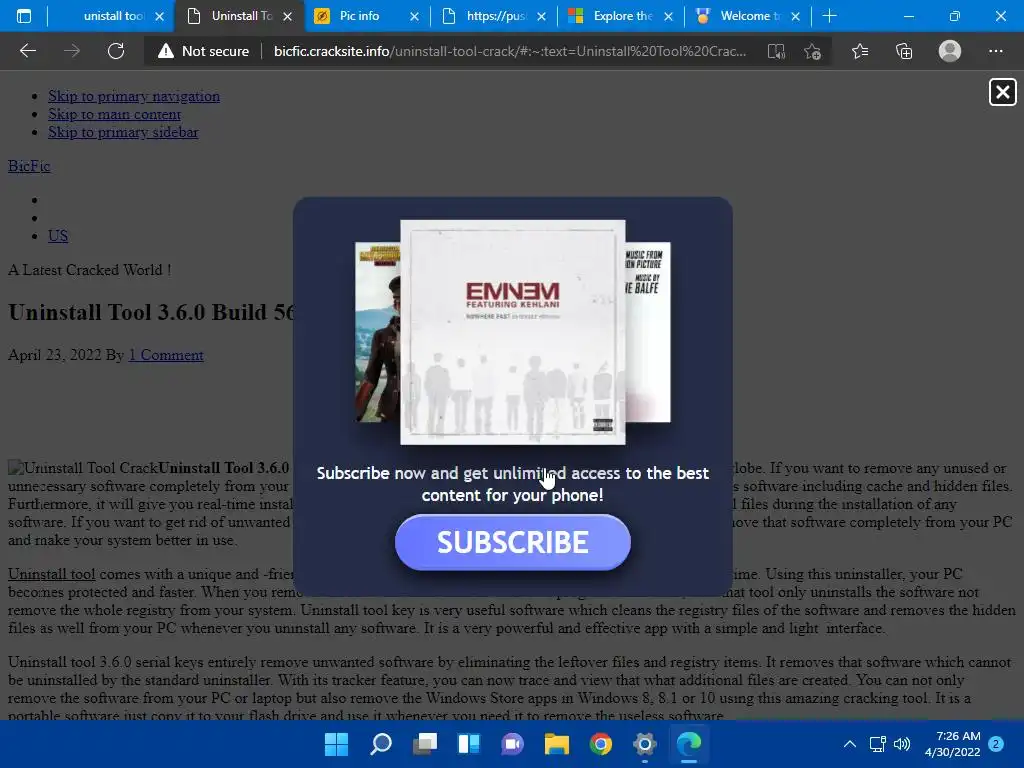Close the 'unistall tool' tab
Image resolution: width=1024 pixels, height=768 pixels.
coord(159,16)
